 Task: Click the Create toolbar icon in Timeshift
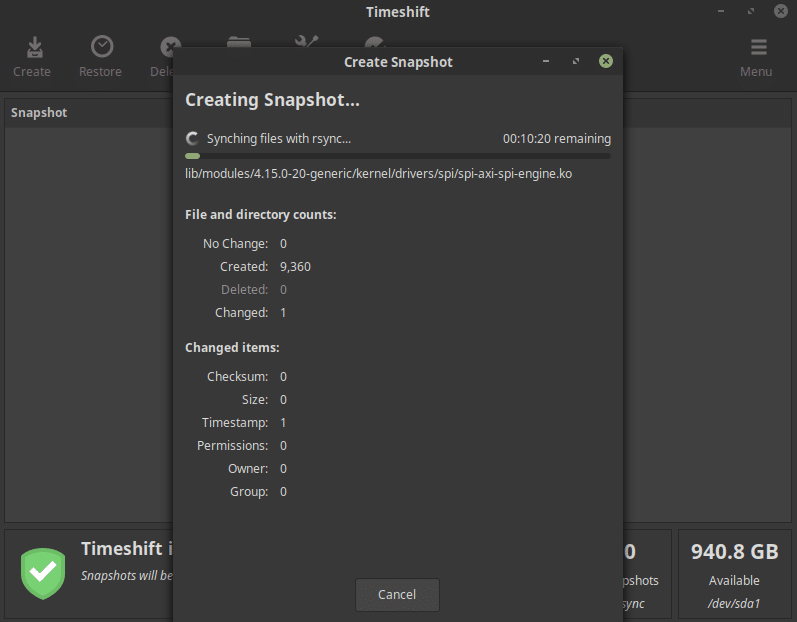click(x=35, y=47)
